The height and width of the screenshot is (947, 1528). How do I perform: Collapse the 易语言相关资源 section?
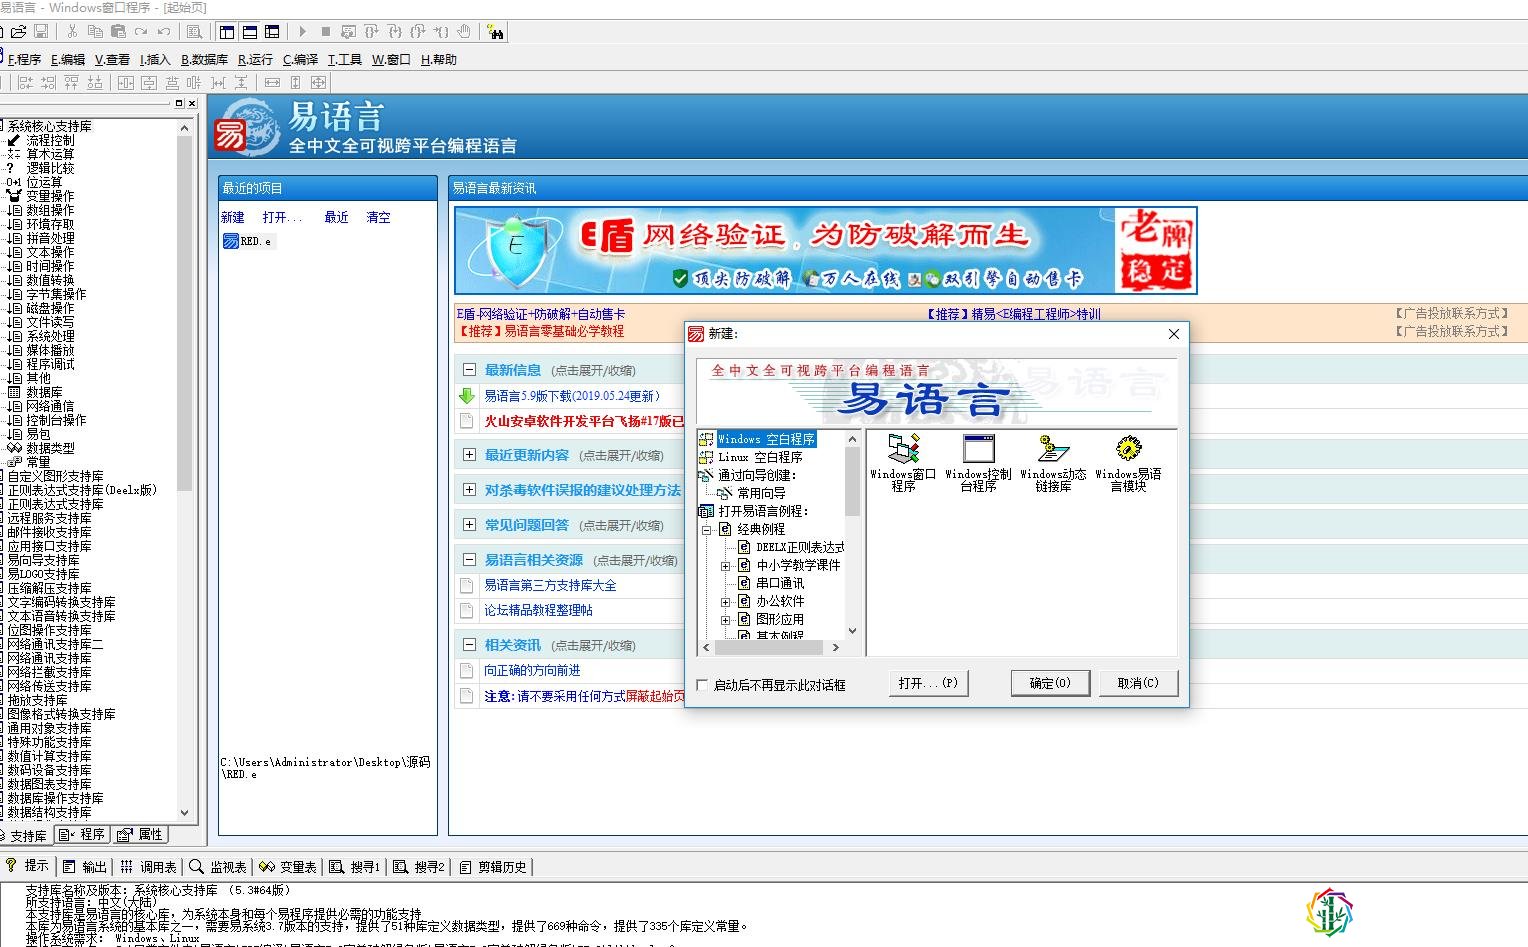pos(468,560)
